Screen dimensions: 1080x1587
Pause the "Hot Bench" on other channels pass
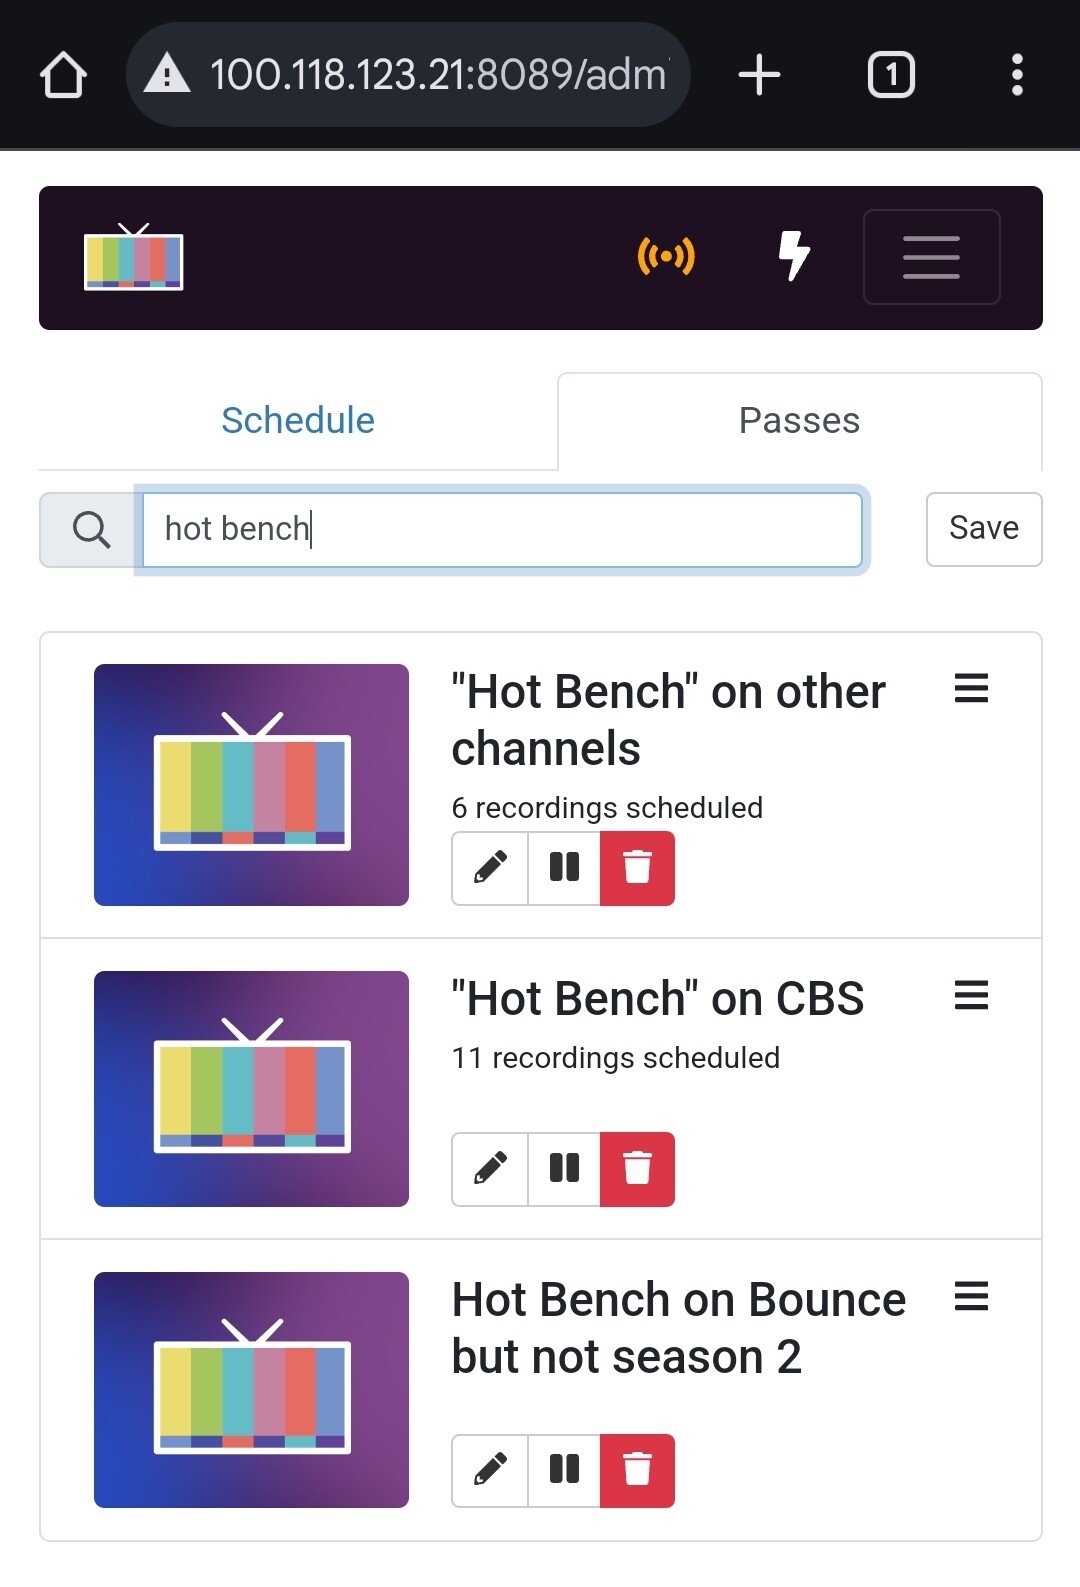pos(564,868)
